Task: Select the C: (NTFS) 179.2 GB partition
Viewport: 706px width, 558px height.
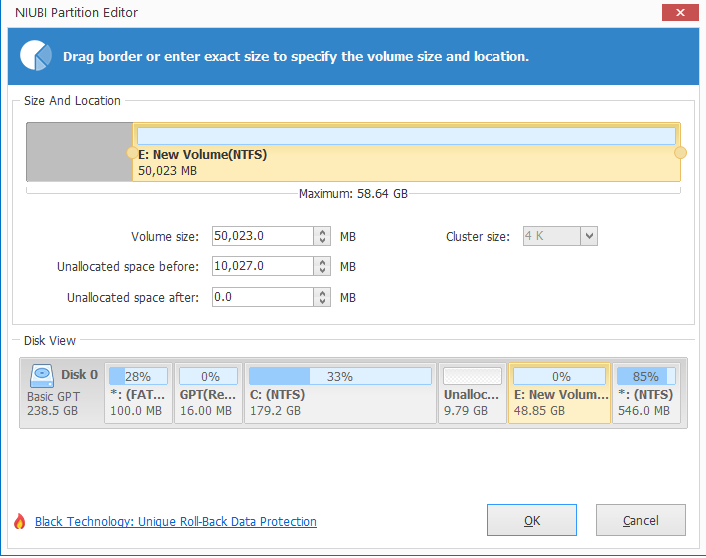Action: click(x=340, y=393)
